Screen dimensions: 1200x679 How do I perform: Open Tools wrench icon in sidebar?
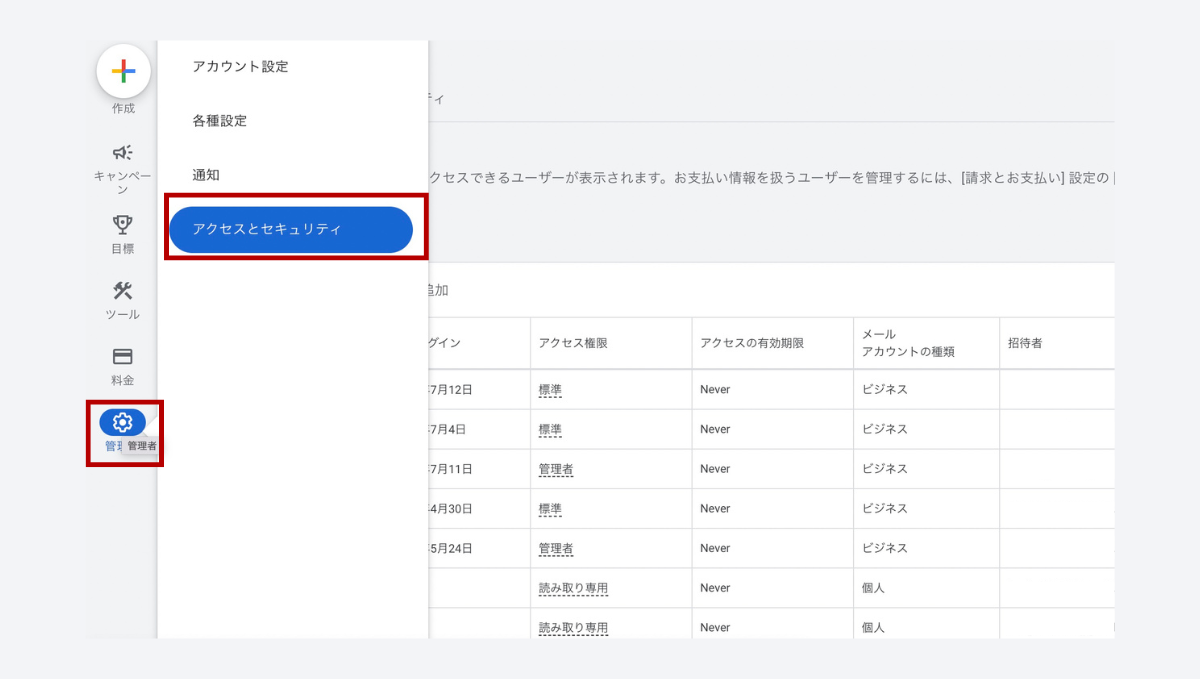123,291
